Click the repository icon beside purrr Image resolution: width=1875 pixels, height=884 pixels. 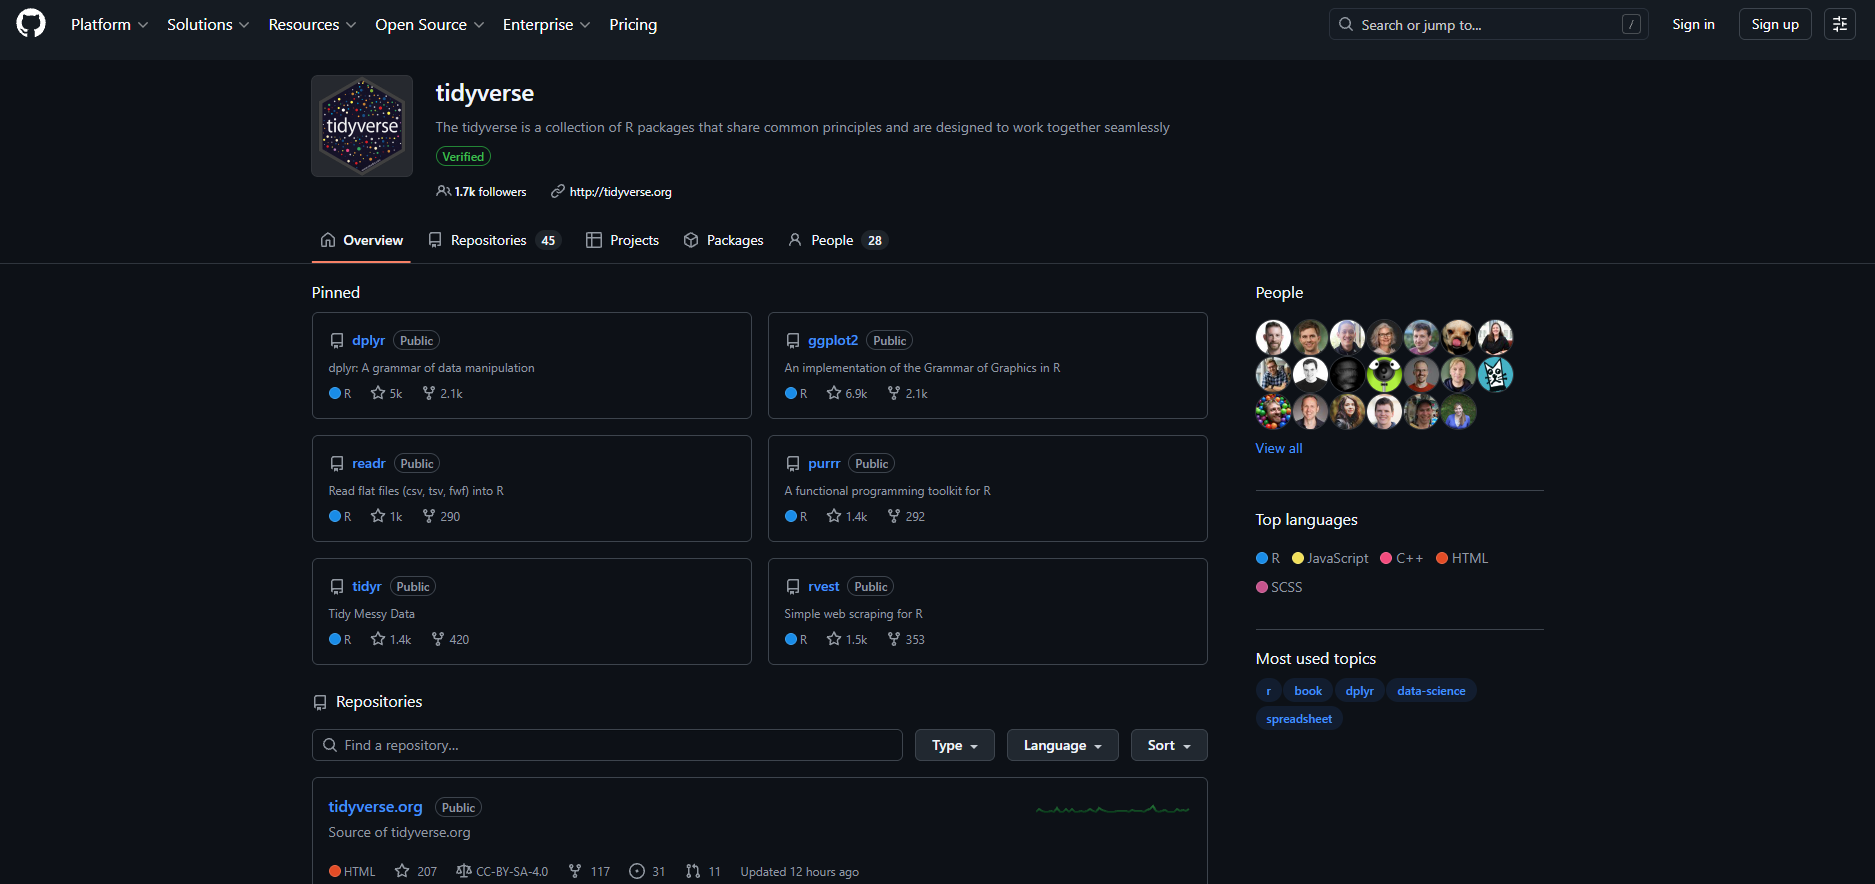[x=793, y=464]
